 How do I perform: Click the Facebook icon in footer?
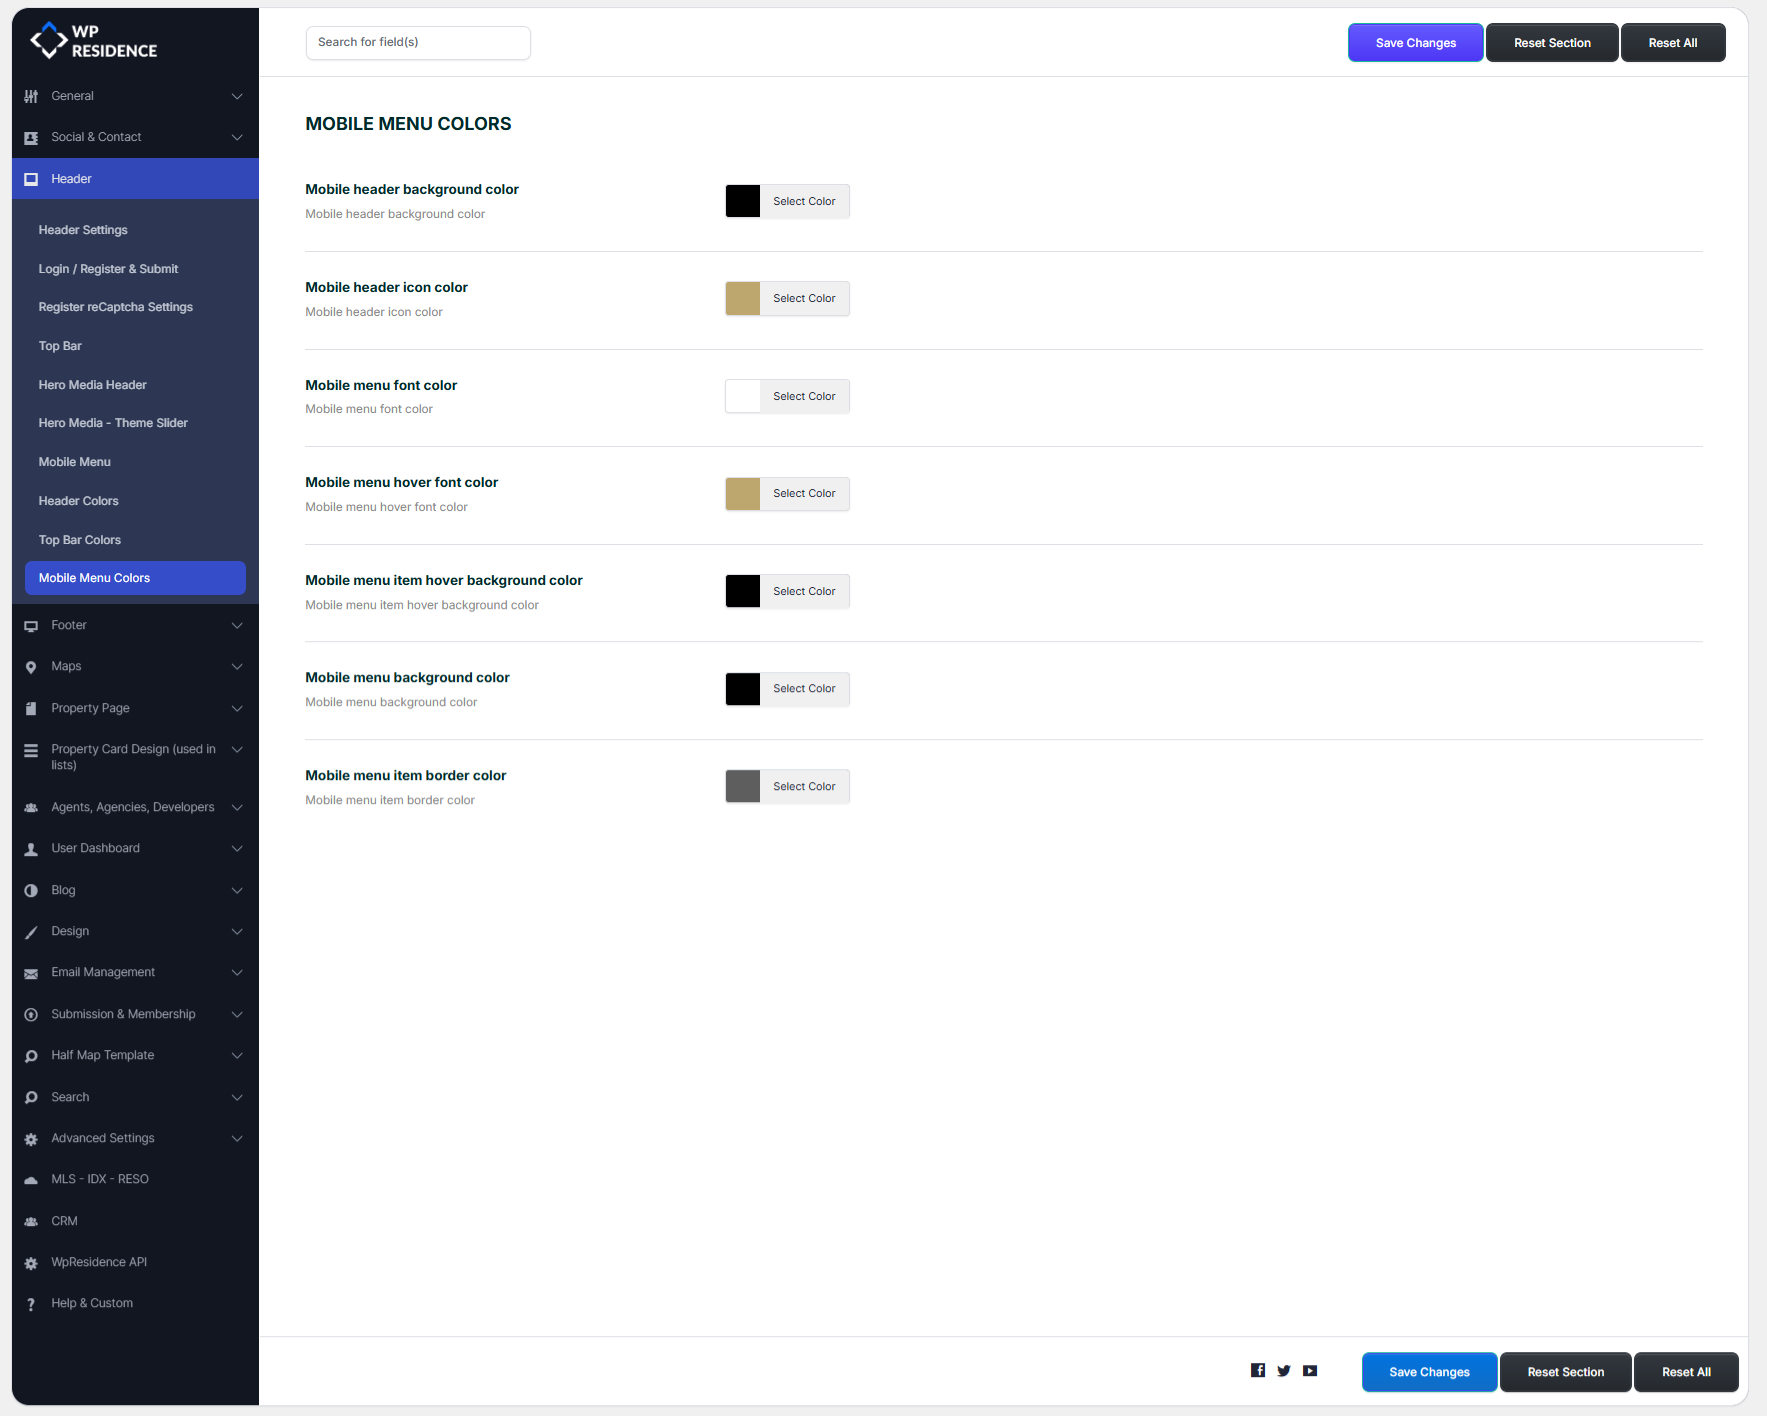coord(1258,1370)
